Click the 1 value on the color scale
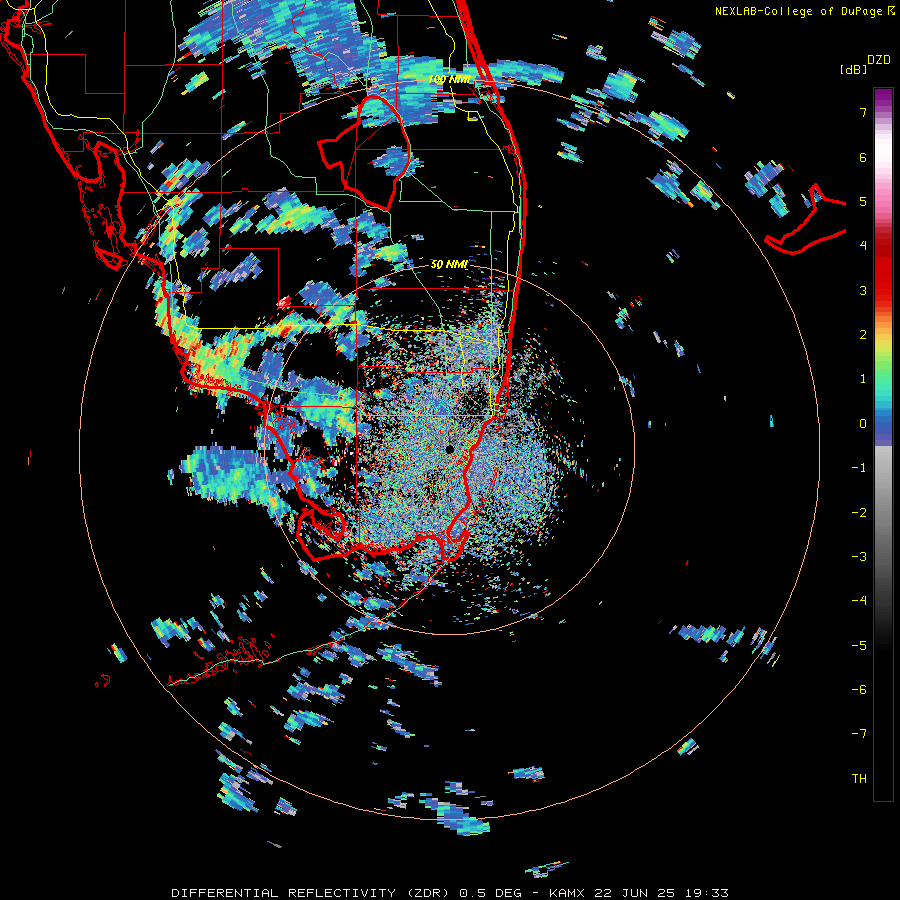The image size is (900, 900). pyautogui.click(x=863, y=379)
